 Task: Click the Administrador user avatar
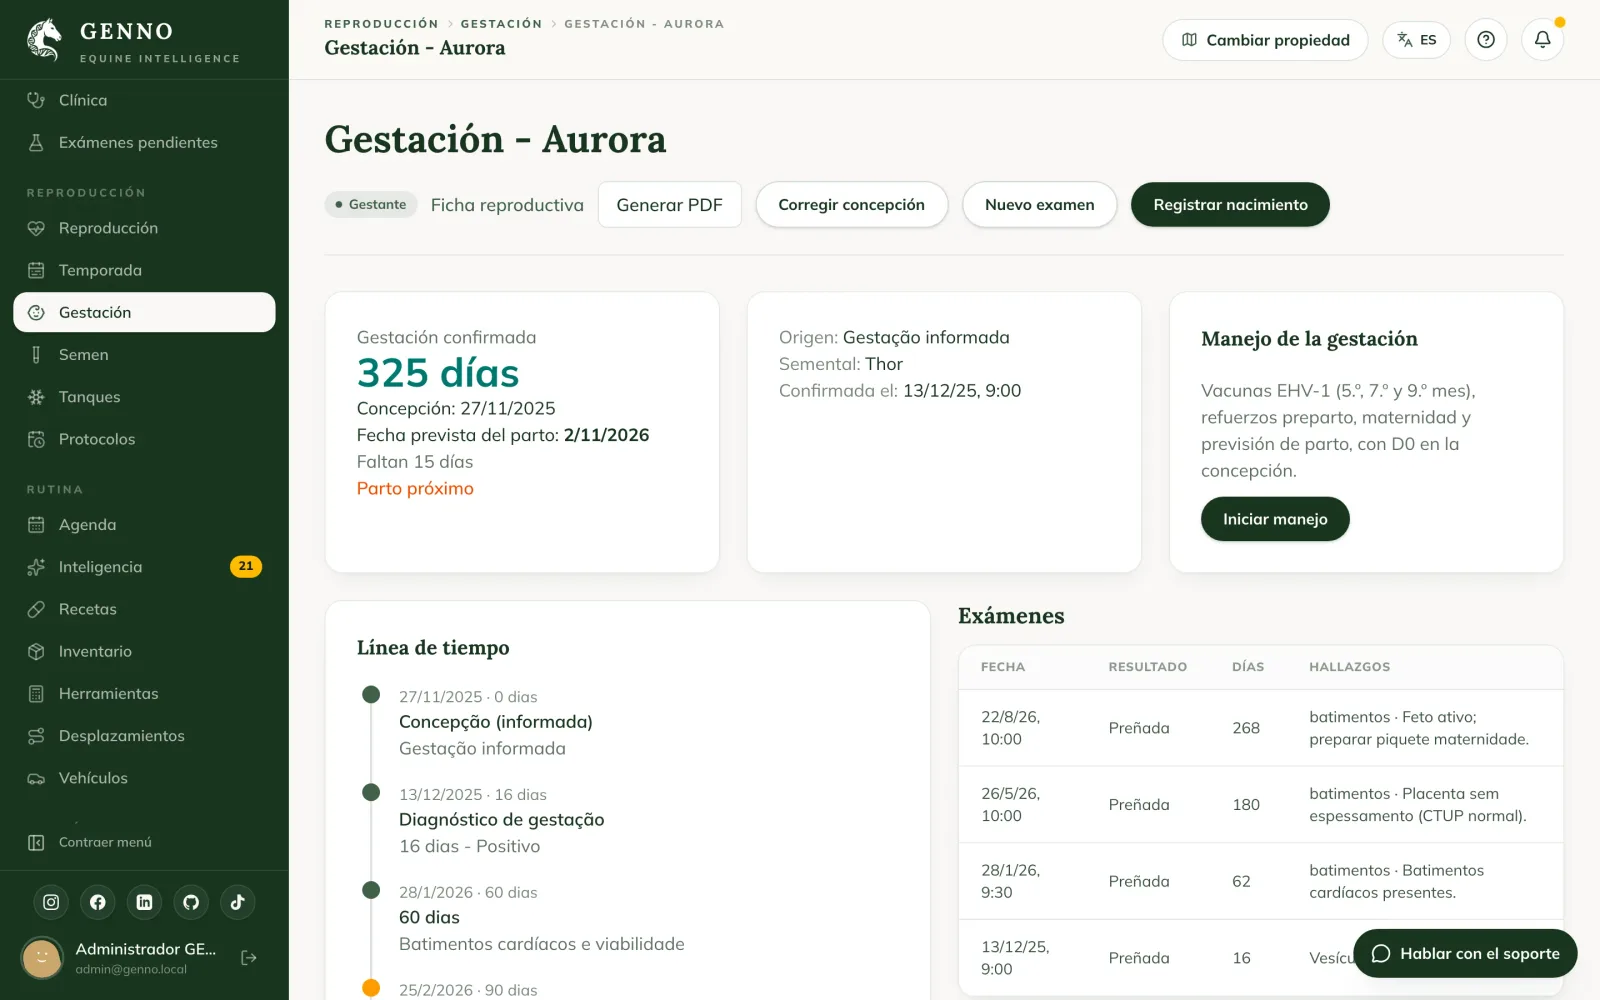tap(42, 958)
